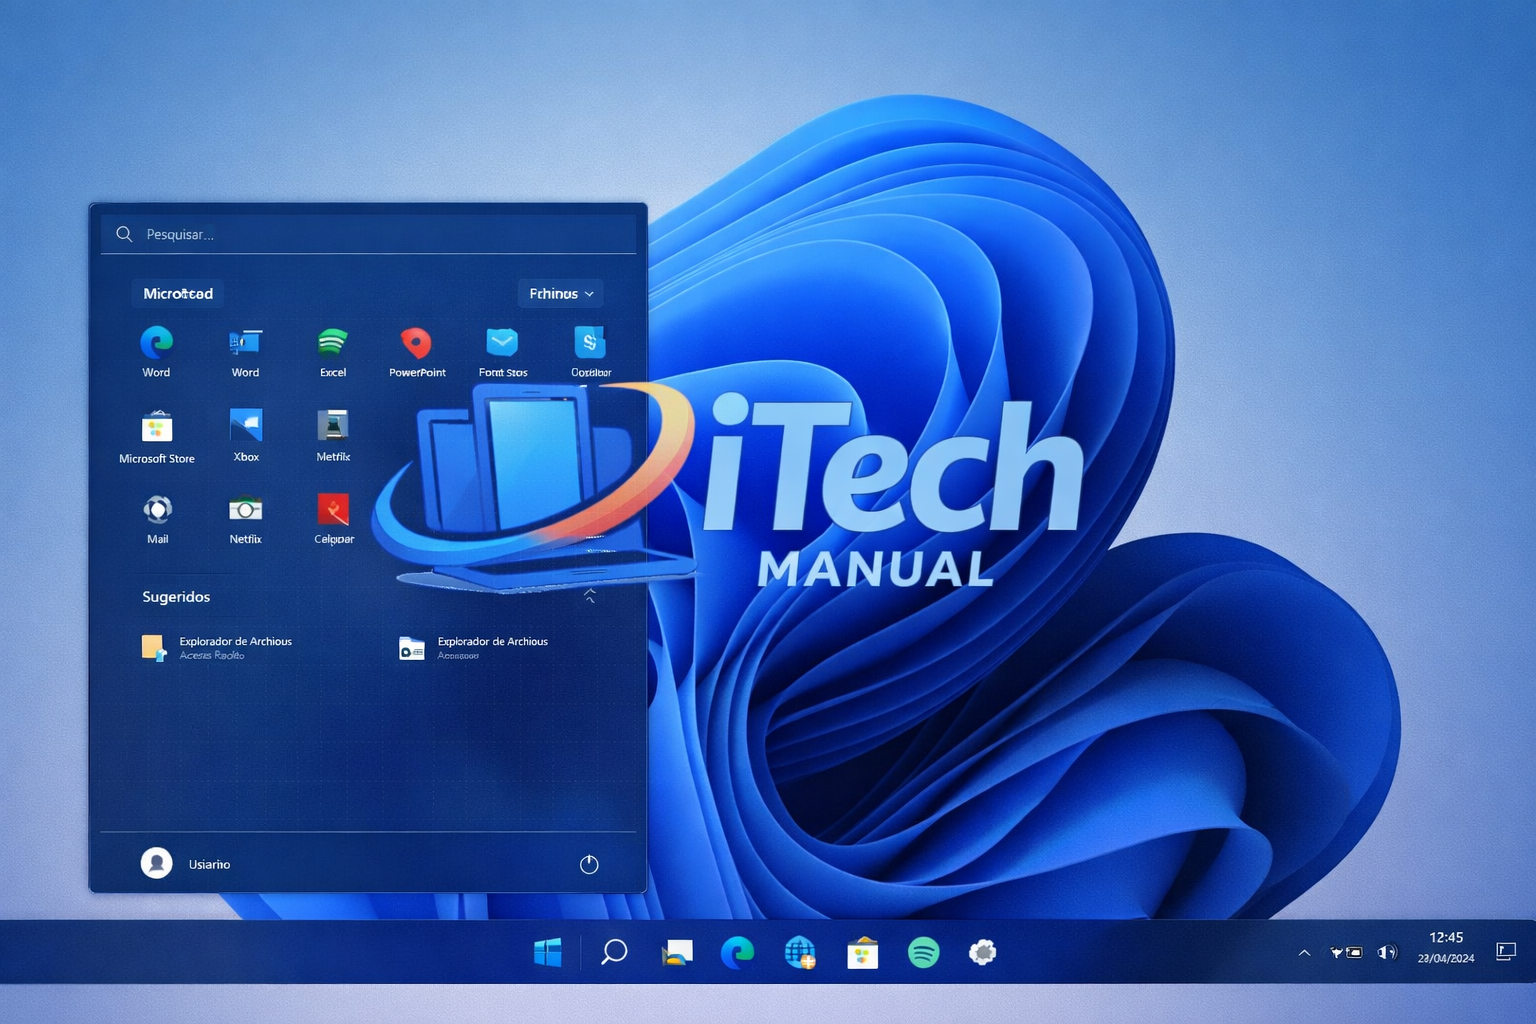This screenshot has height=1024, width=1536.
Task: Open Spotify from the taskbar
Action: [924, 952]
